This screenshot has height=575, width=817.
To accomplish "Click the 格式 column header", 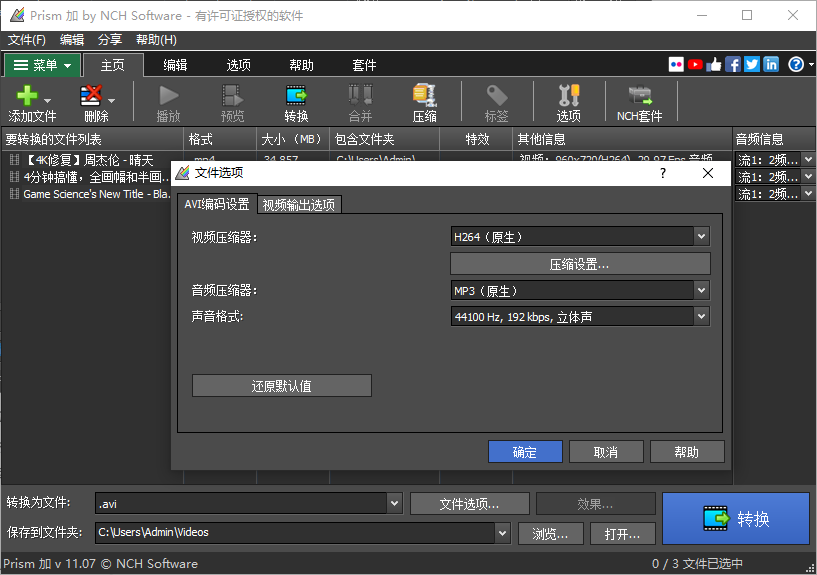I will (x=219, y=139).
